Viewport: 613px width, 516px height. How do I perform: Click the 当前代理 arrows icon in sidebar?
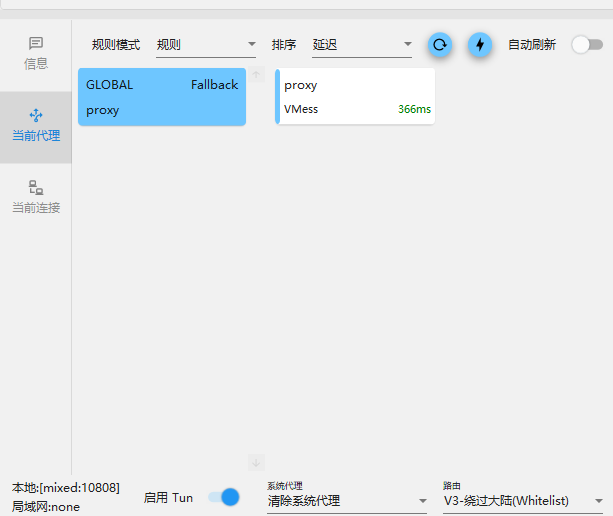tap(36, 115)
